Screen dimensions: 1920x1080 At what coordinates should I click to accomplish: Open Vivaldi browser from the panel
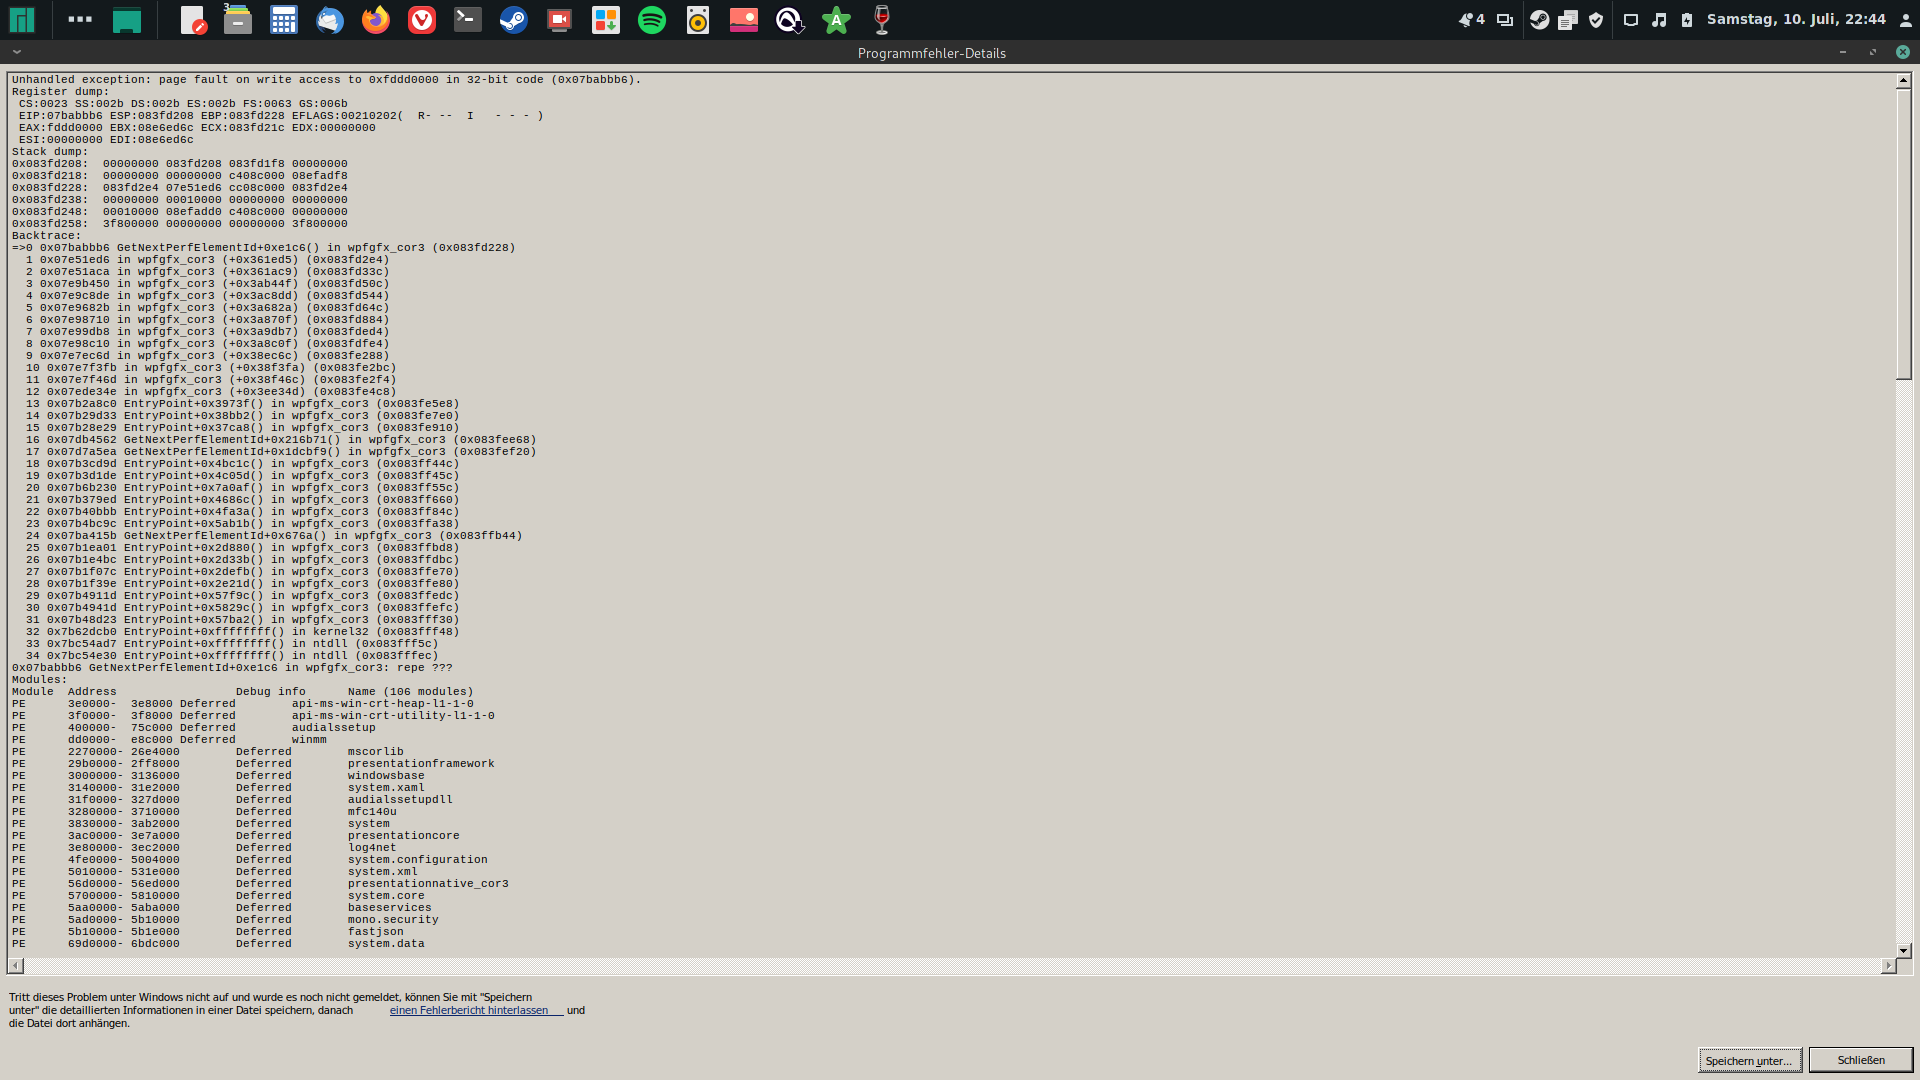[x=422, y=19]
